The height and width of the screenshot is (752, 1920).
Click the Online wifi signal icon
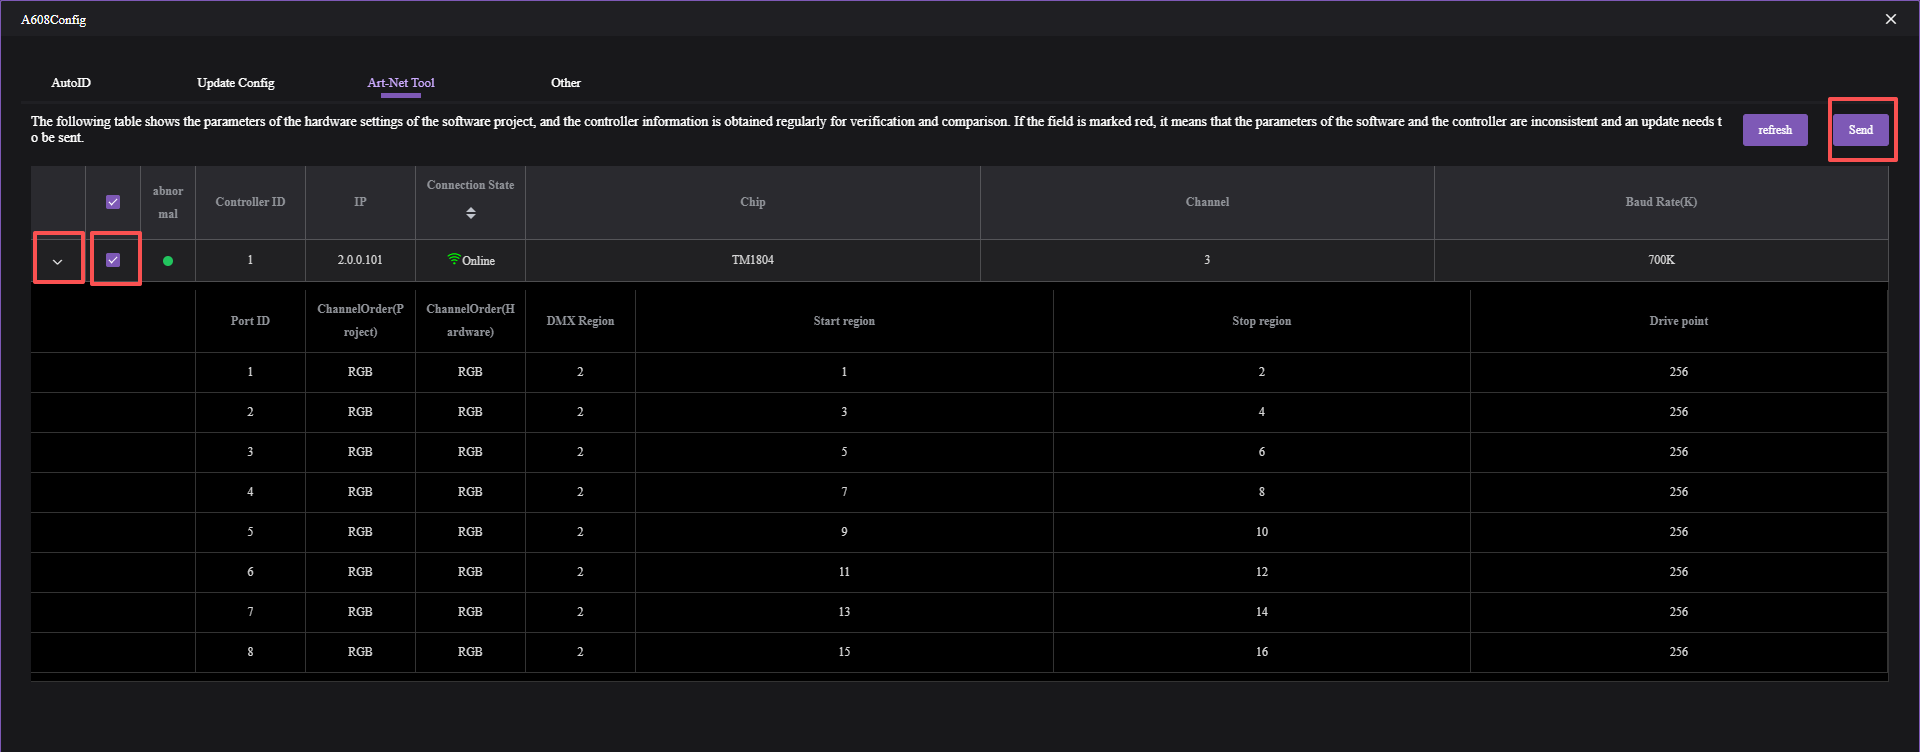coord(454,259)
